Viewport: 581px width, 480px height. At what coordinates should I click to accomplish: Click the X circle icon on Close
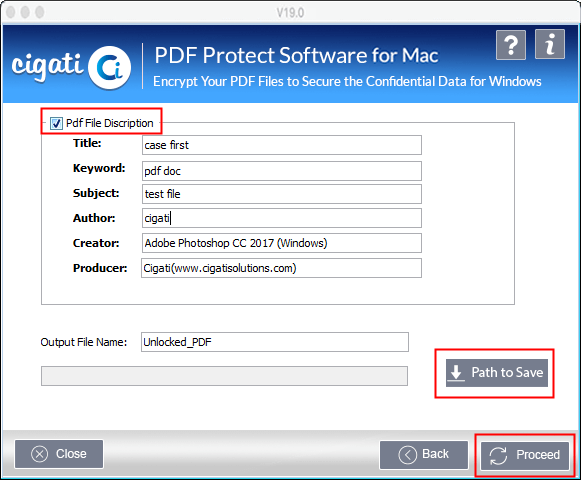[x=40, y=454]
